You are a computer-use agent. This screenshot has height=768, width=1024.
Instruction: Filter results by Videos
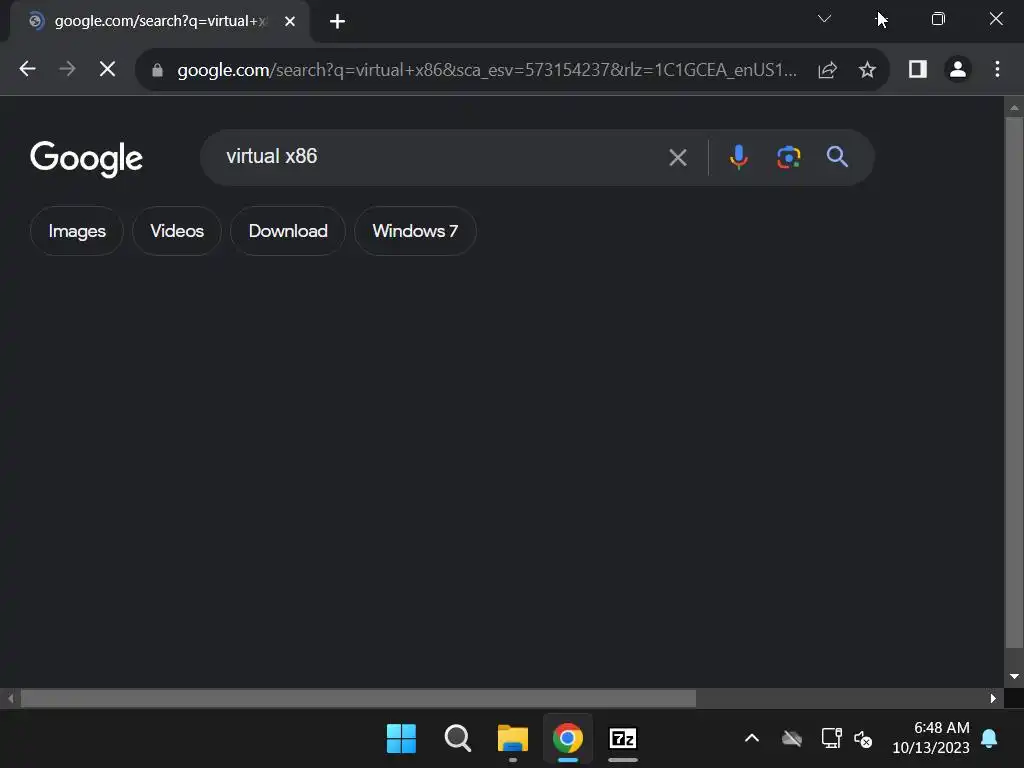pyautogui.click(x=177, y=231)
